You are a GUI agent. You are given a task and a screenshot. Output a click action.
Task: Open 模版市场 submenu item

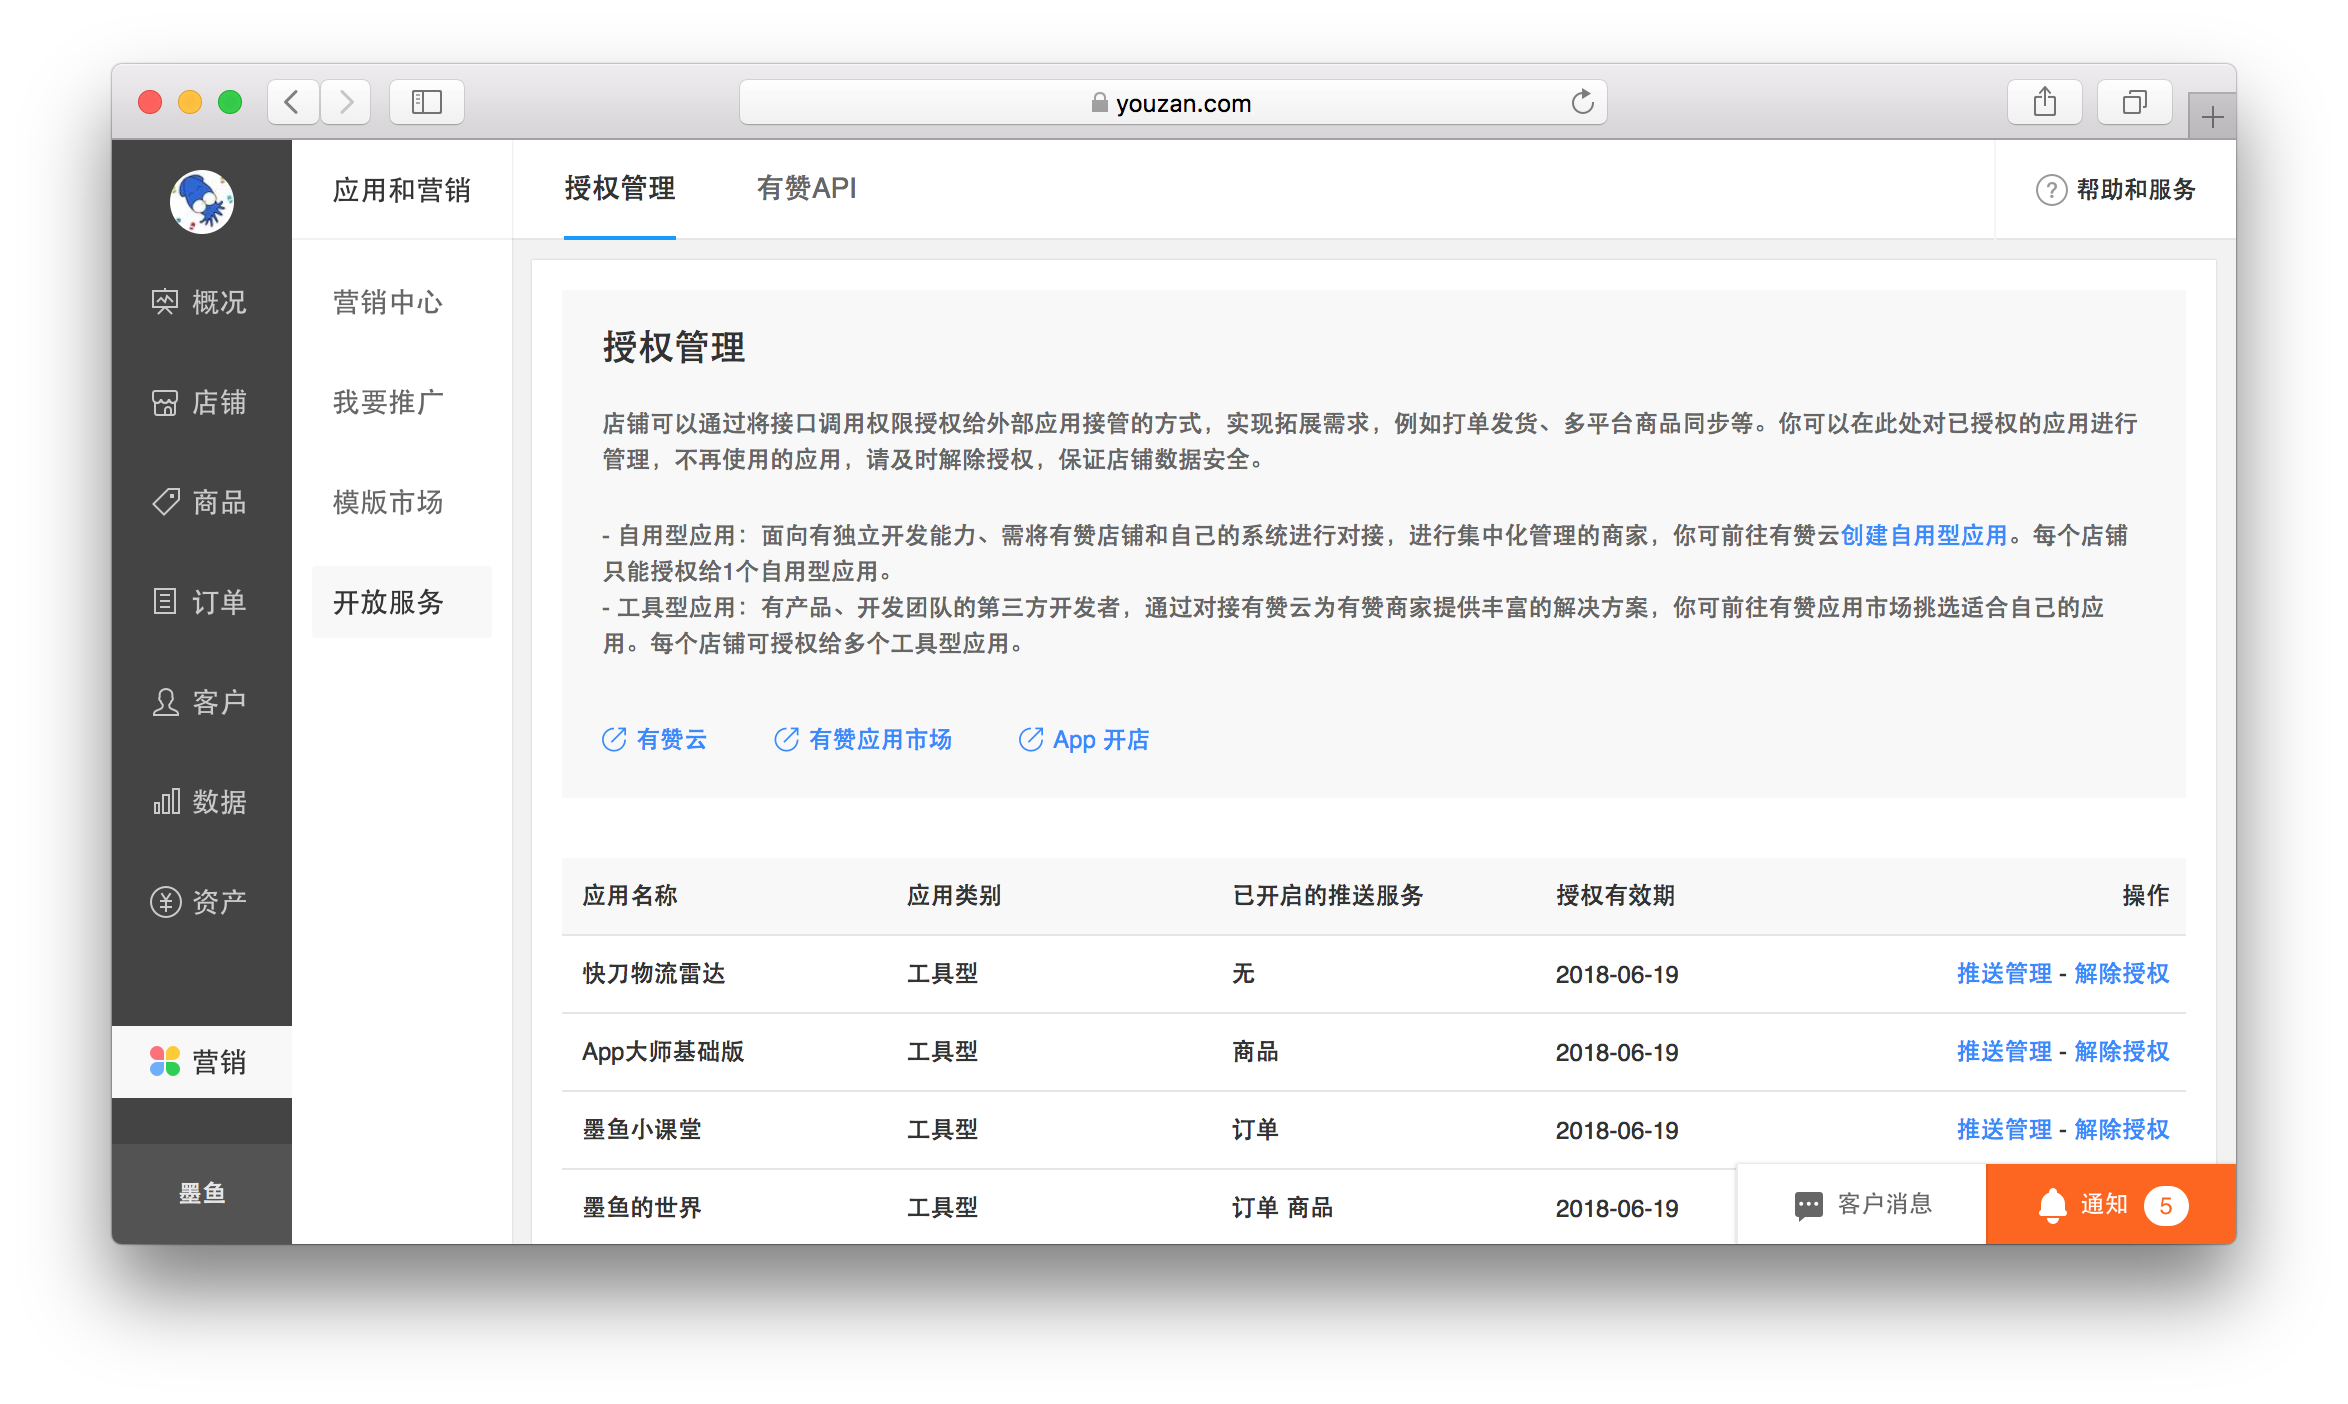click(388, 502)
